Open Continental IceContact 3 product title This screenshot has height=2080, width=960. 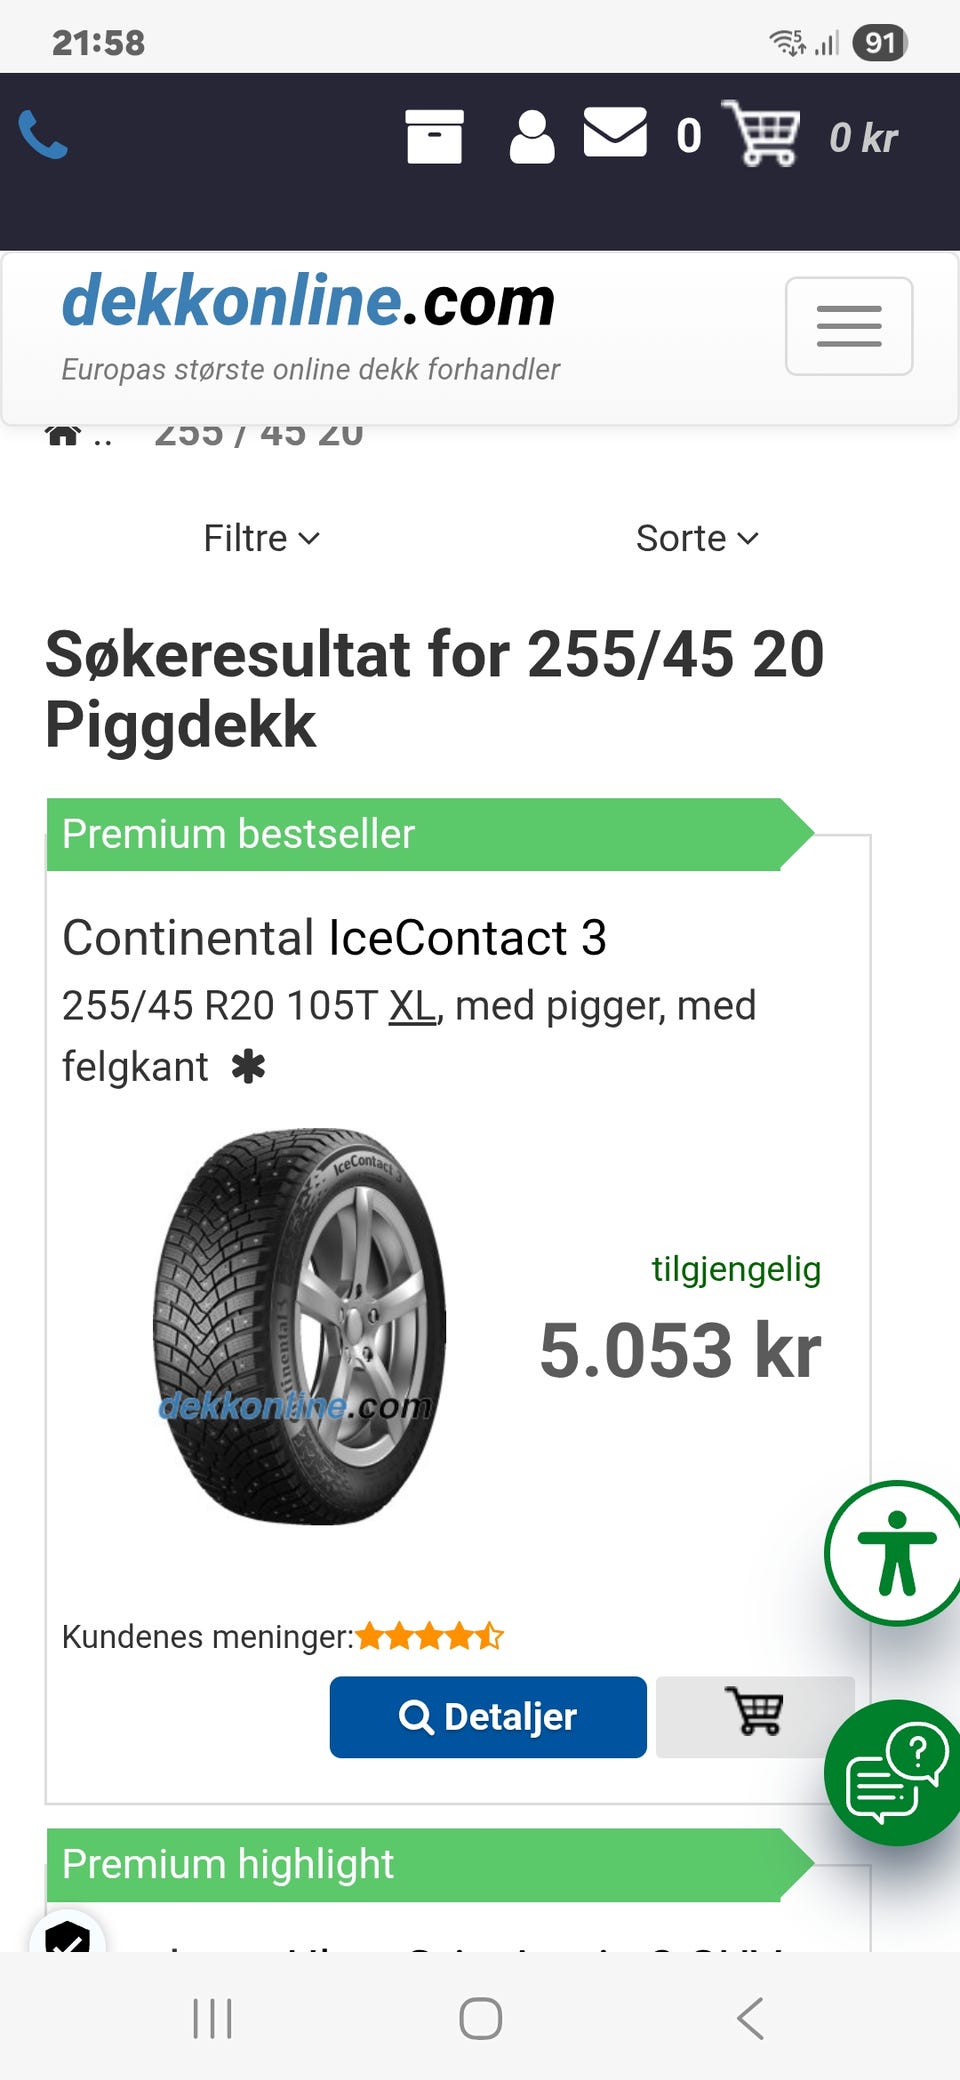[334, 938]
